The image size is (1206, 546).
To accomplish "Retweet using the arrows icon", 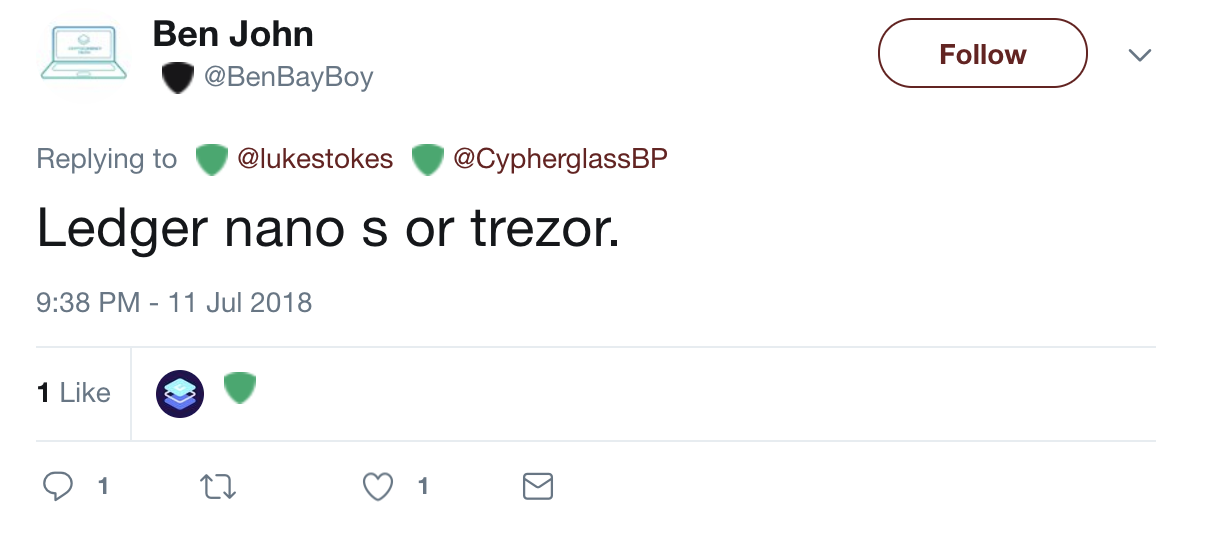I will [x=217, y=487].
